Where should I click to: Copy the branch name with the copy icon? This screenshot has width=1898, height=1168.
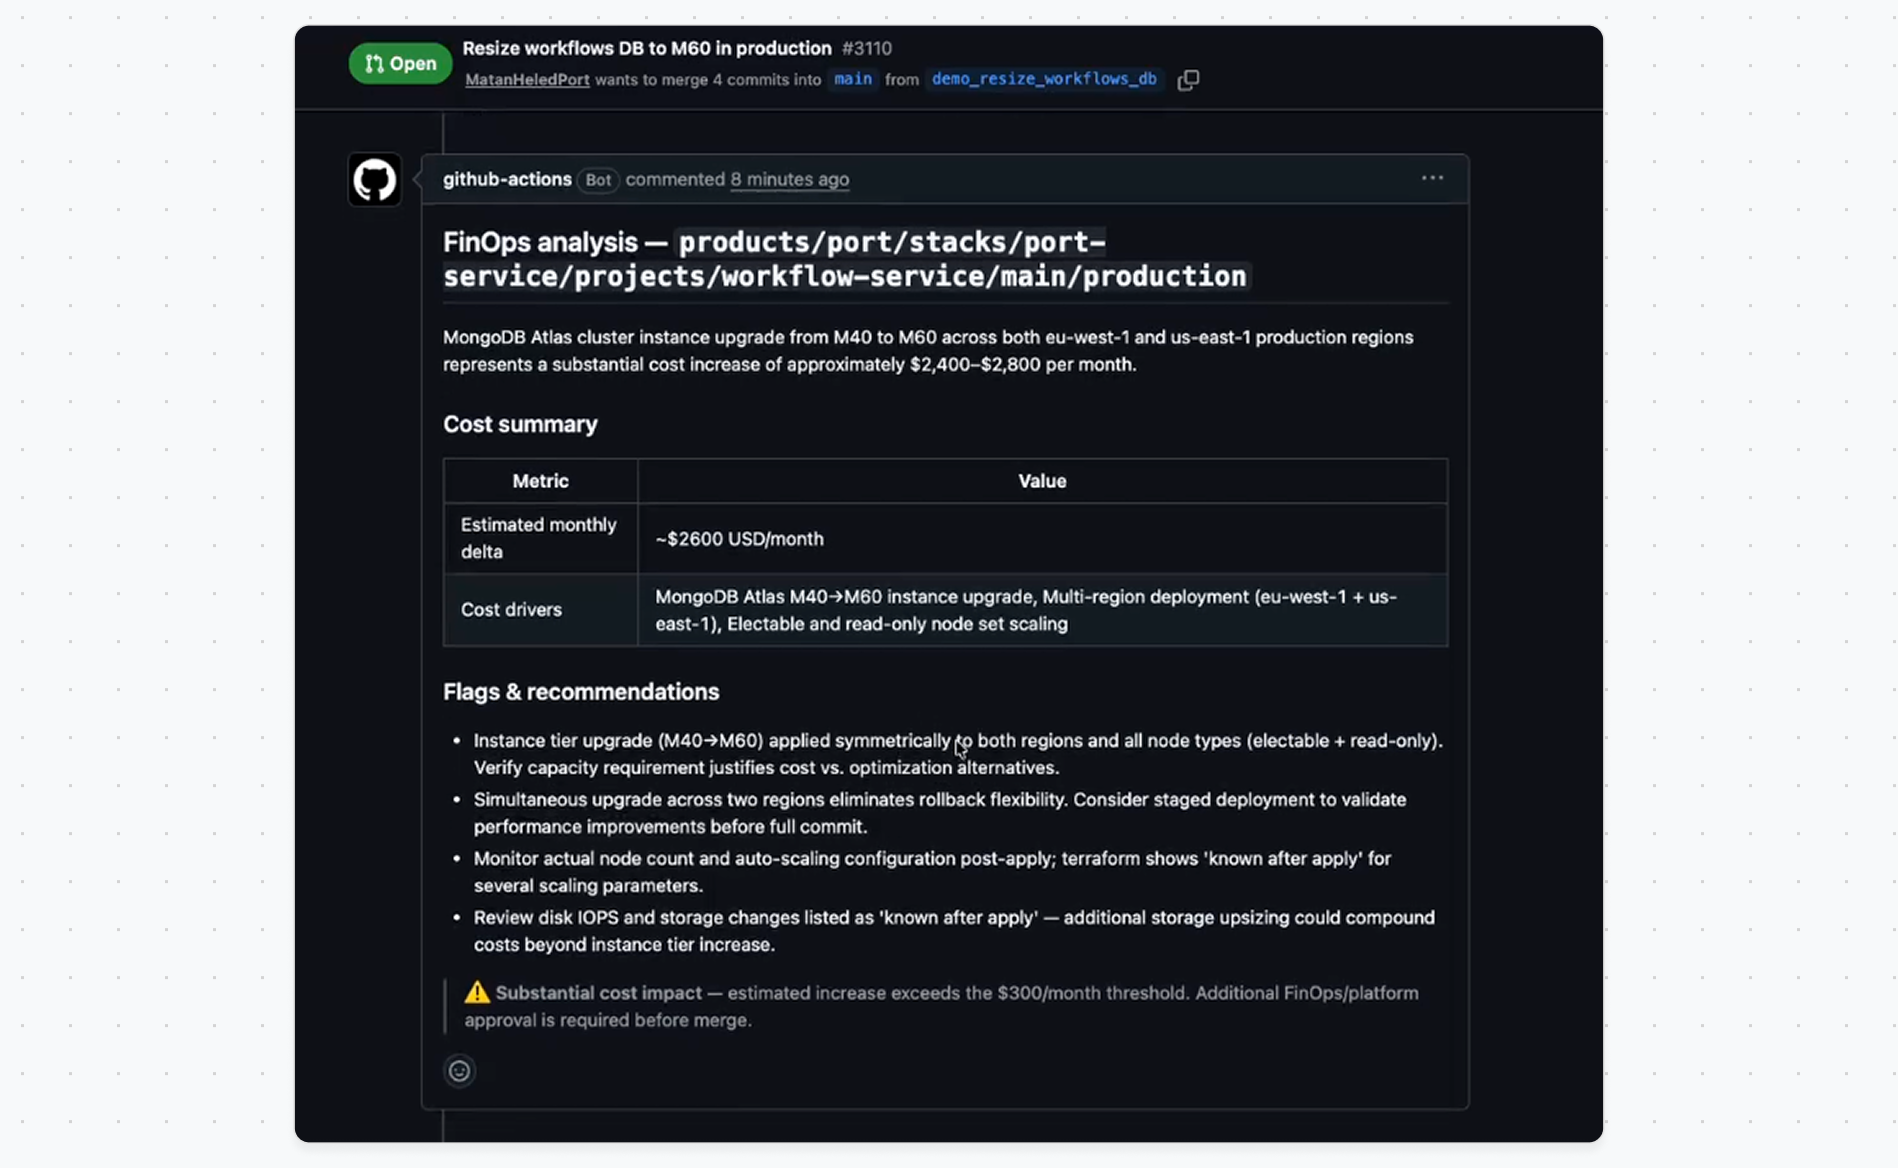pyautogui.click(x=1188, y=80)
